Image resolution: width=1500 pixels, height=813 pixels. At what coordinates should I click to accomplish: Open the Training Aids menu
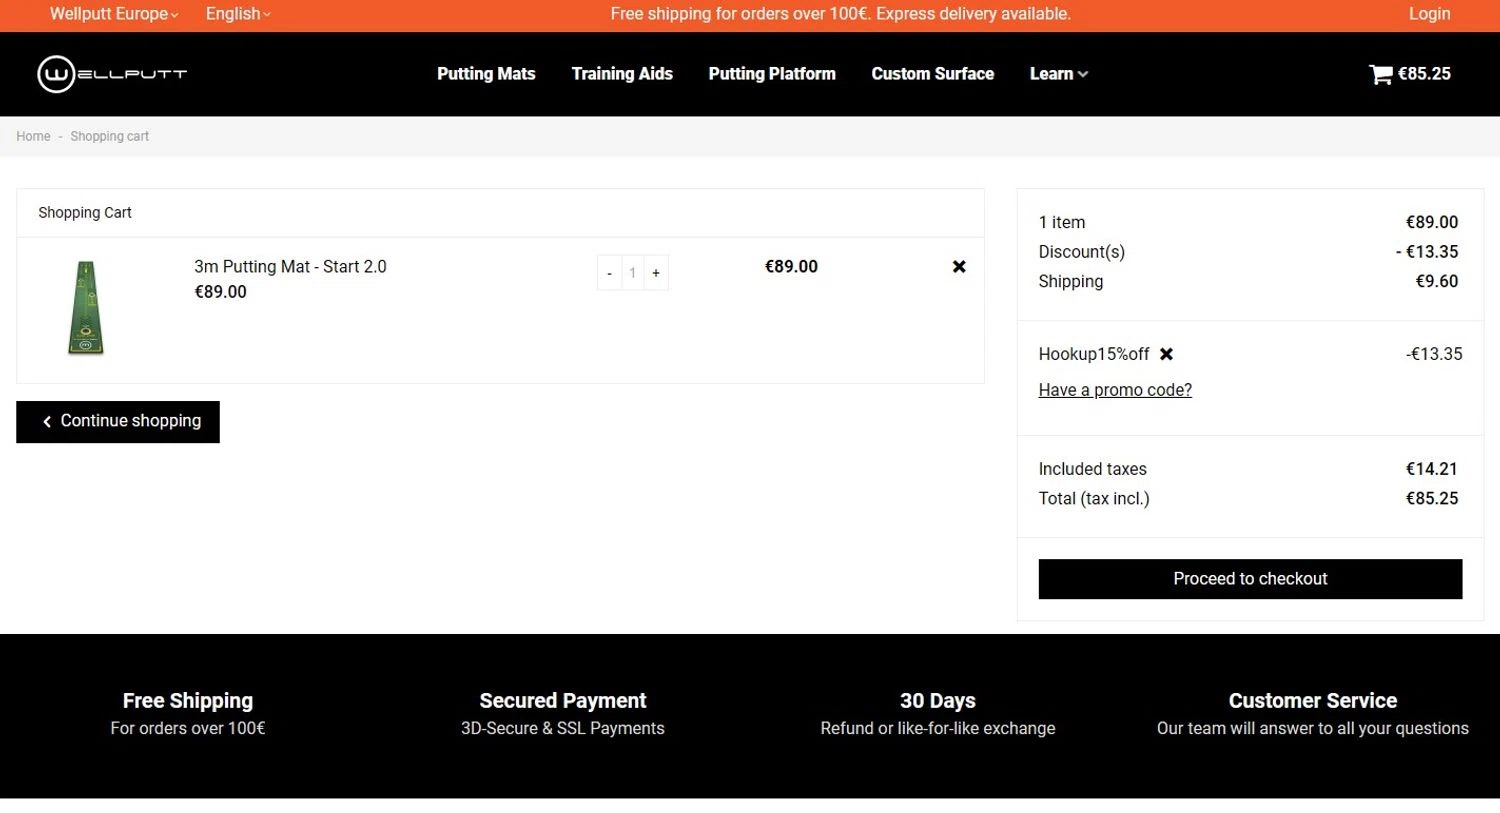[x=622, y=74]
